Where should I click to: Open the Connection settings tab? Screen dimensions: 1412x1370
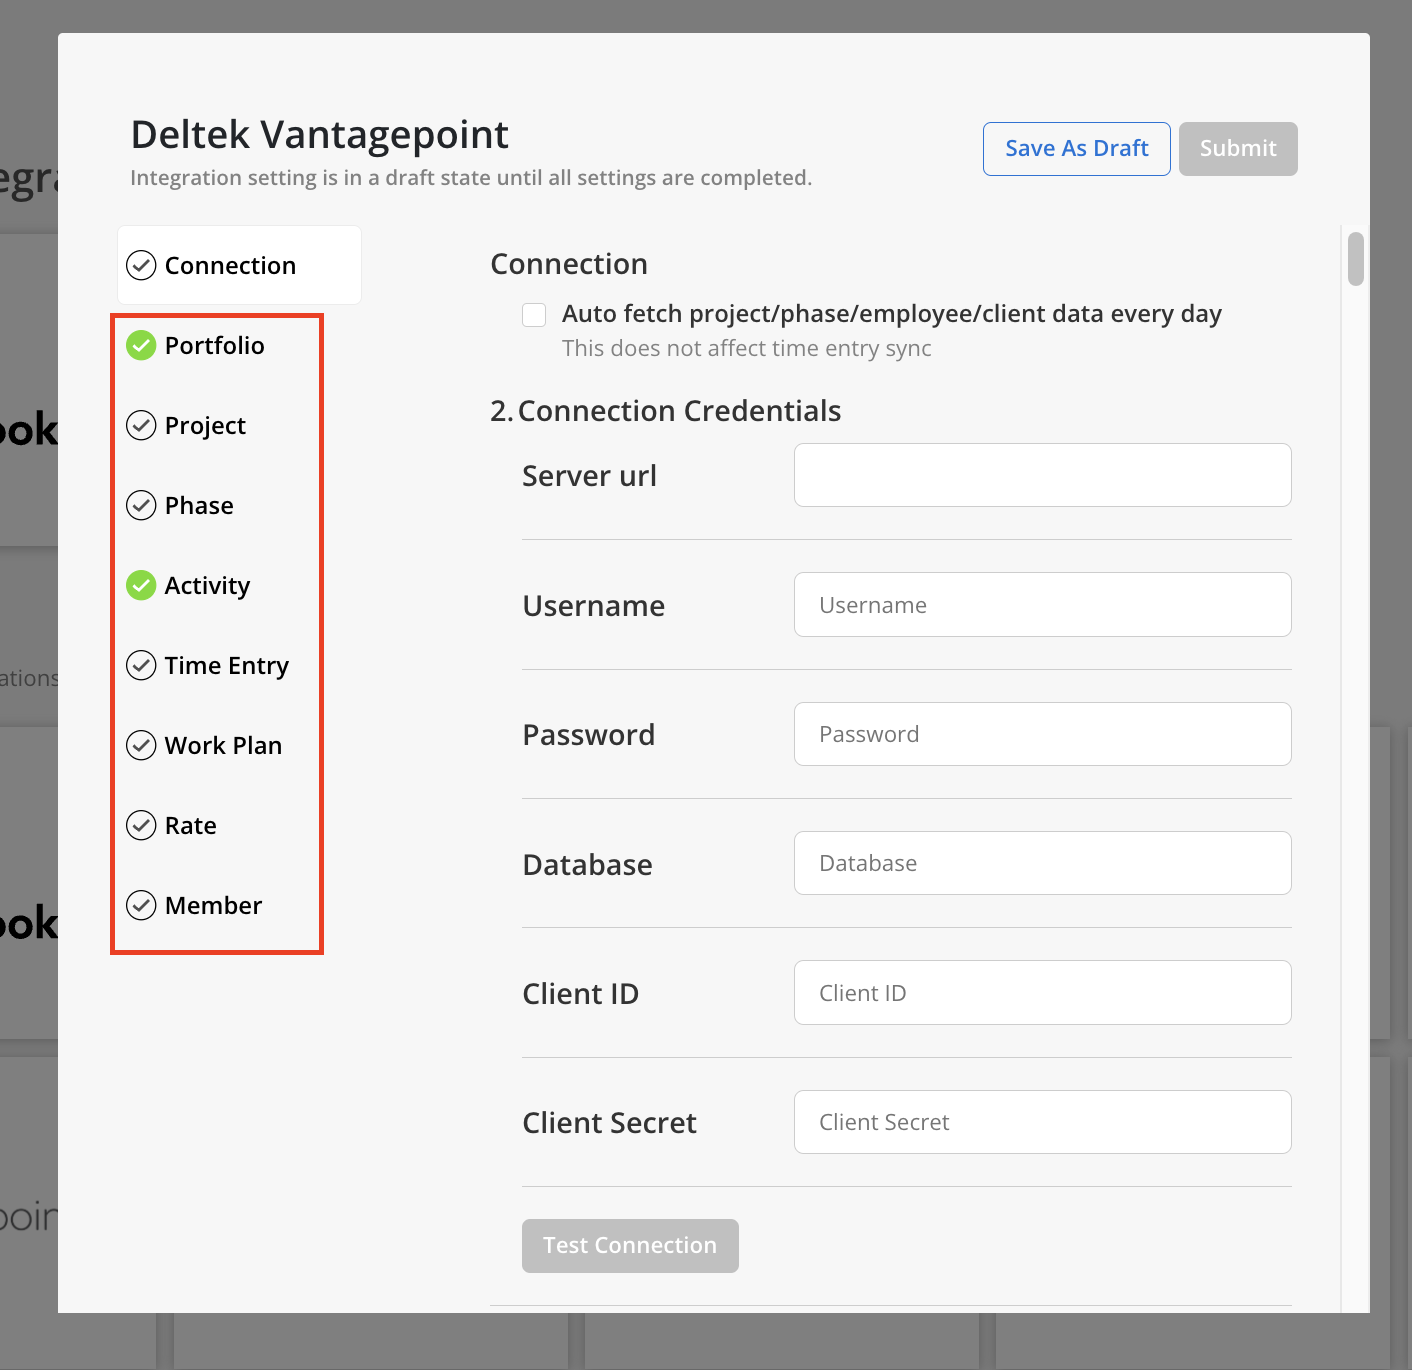239,265
